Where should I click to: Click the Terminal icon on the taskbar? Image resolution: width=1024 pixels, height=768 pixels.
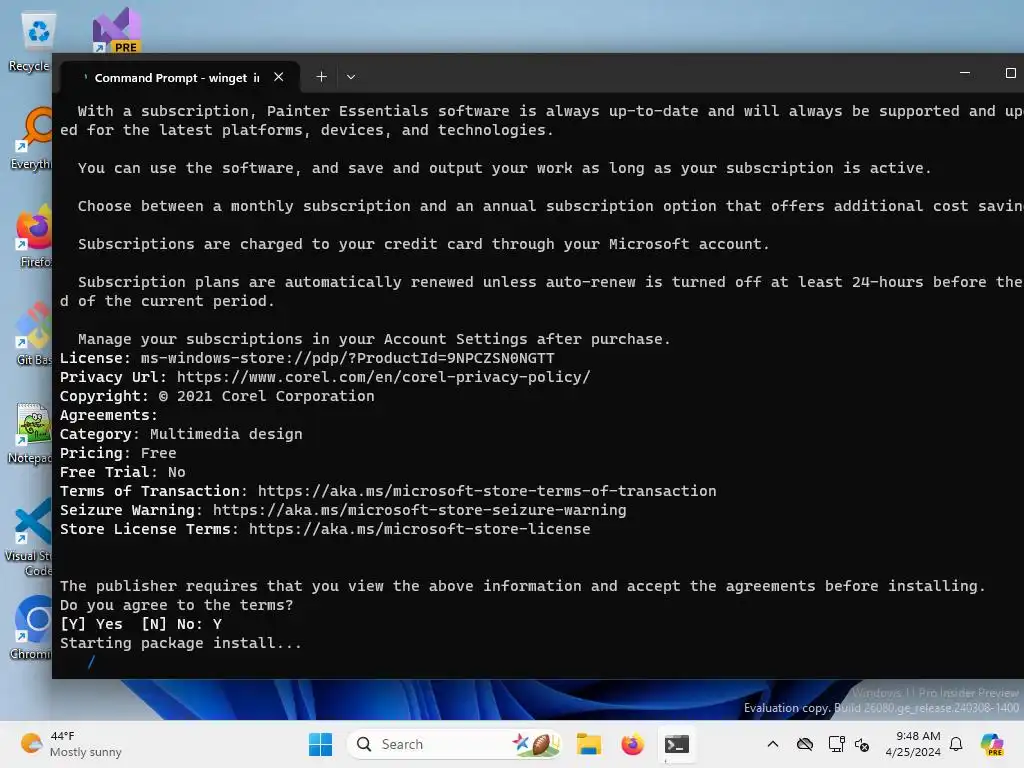tap(677, 744)
